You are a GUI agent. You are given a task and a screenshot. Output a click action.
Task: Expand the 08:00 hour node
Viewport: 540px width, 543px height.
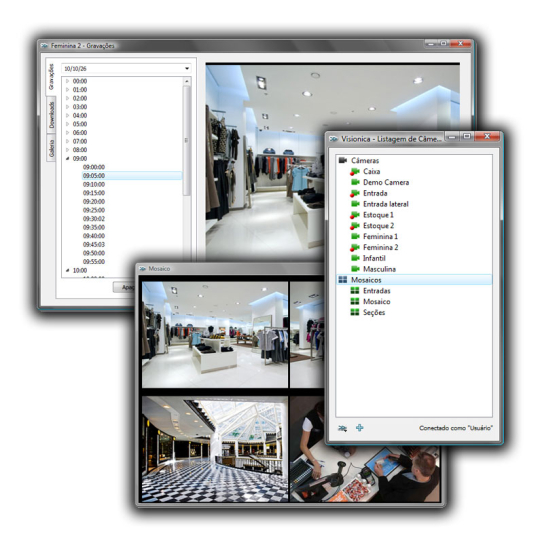coord(68,150)
